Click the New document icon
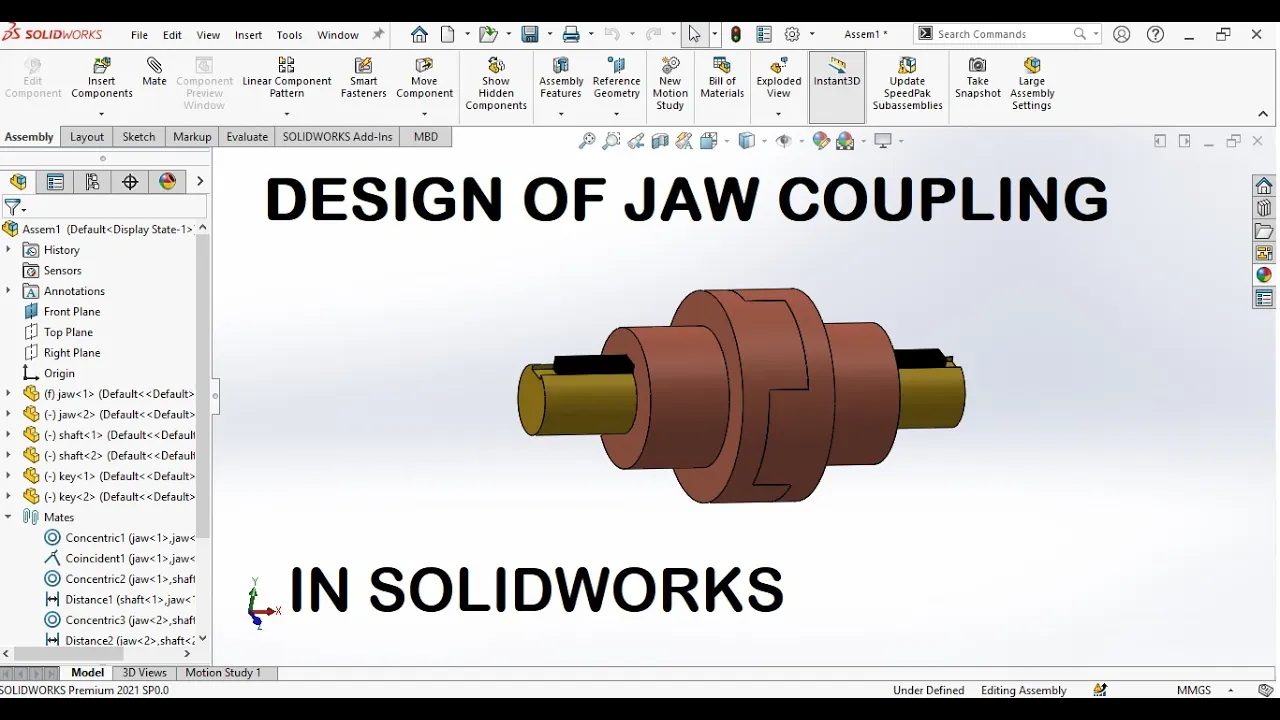The height and width of the screenshot is (720, 1280). (x=447, y=34)
